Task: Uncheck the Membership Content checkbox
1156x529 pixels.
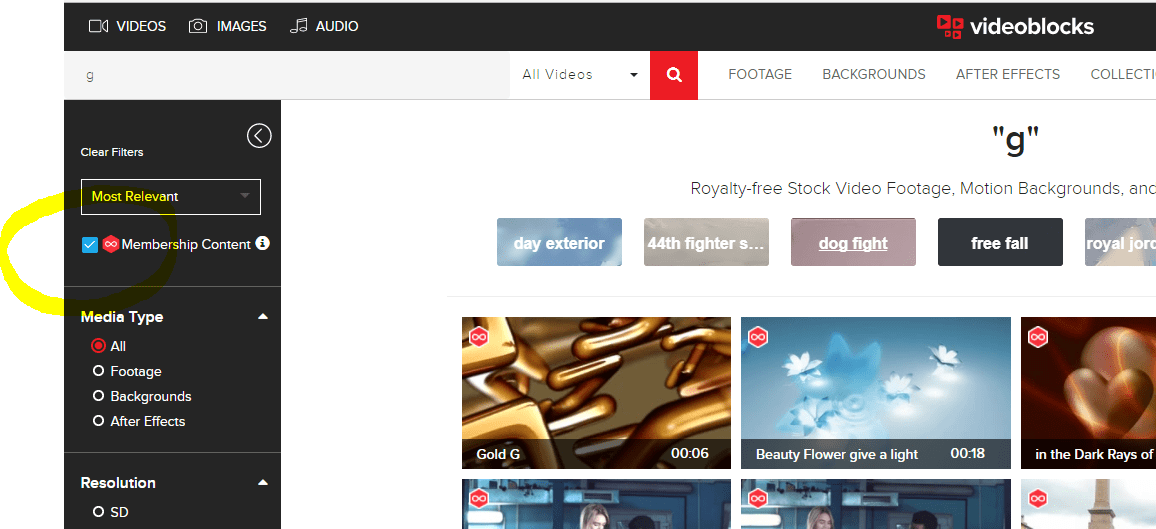Action: coord(90,245)
